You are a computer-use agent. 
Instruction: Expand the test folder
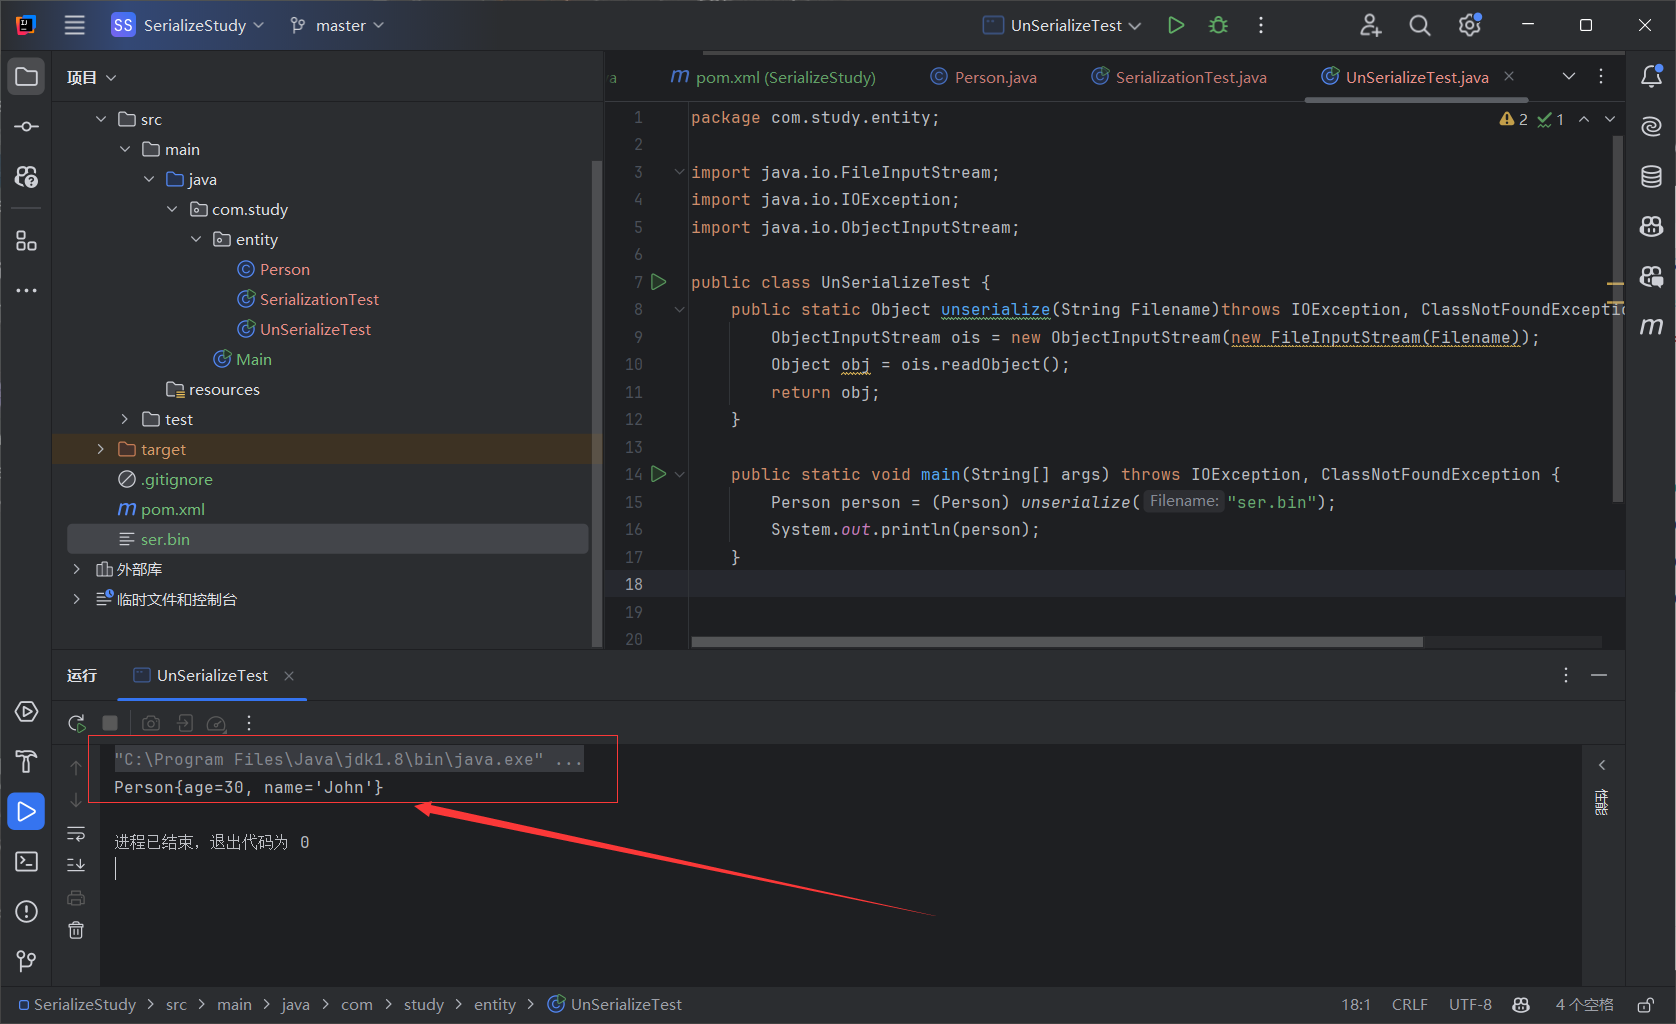[125, 419]
